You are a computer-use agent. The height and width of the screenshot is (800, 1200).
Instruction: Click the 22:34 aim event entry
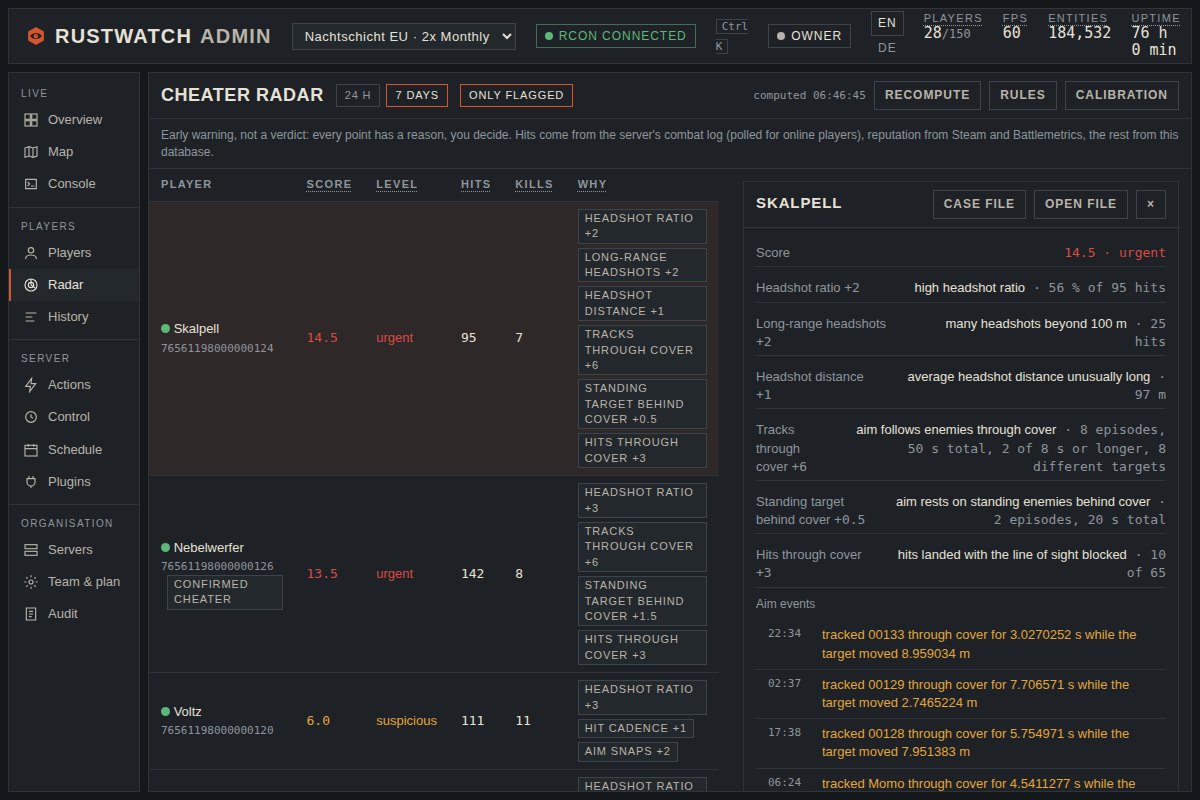click(961, 644)
